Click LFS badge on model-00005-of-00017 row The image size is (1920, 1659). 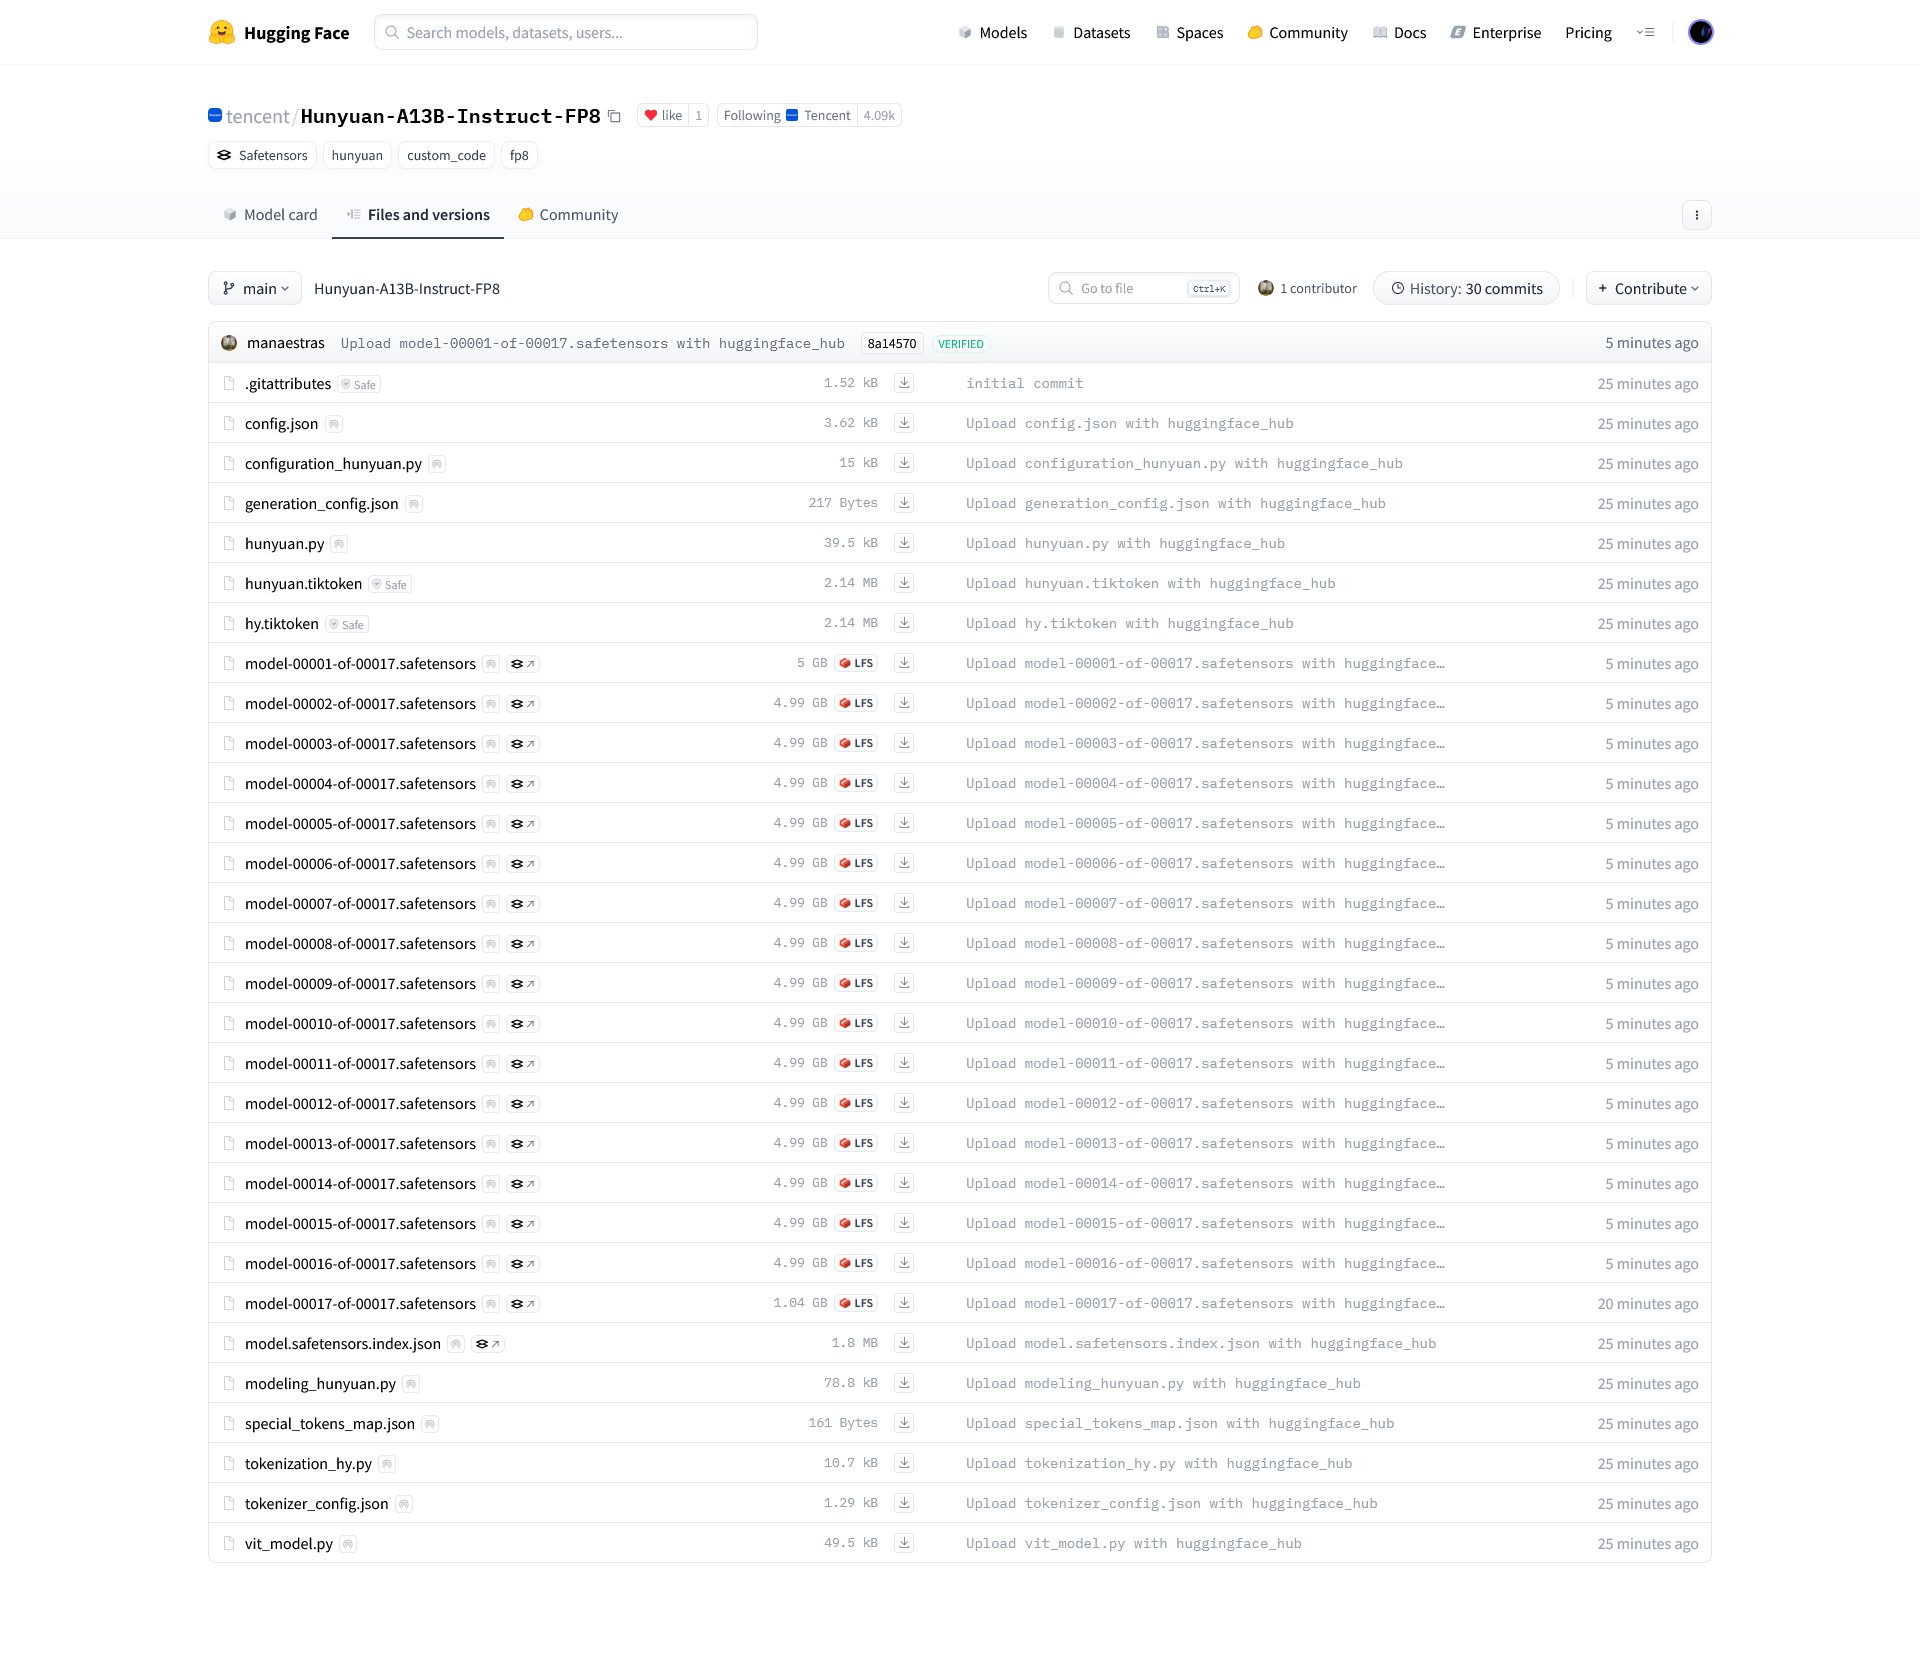(x=856, y=823)
